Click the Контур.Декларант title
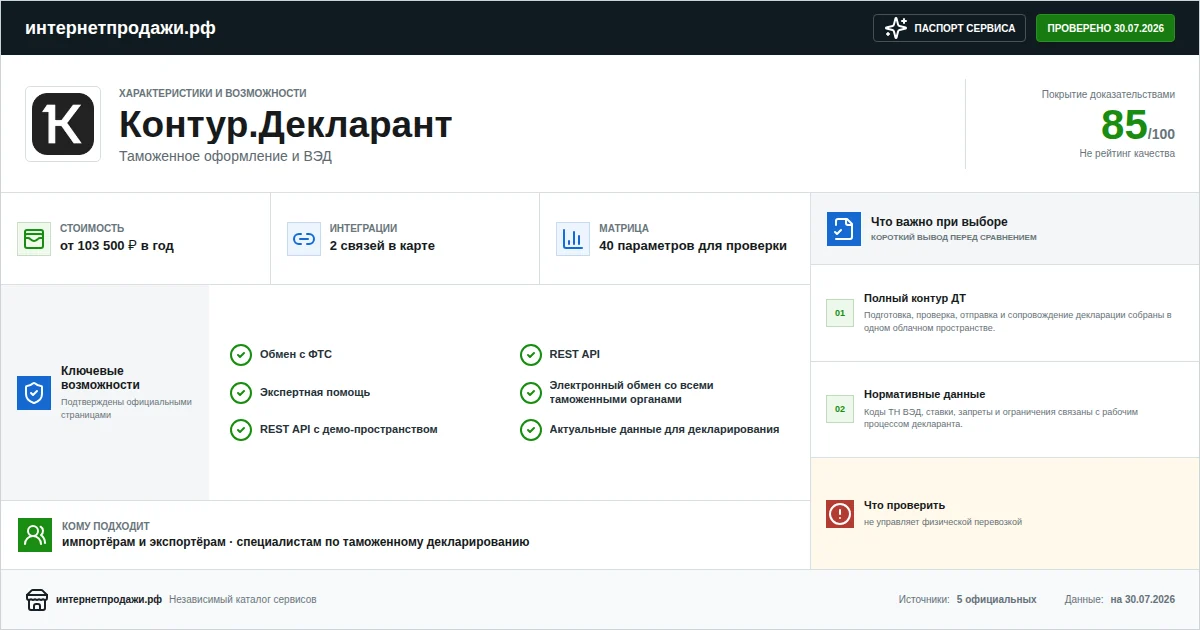This screenshot has width=1200, height=630. [x=286, y=125]
